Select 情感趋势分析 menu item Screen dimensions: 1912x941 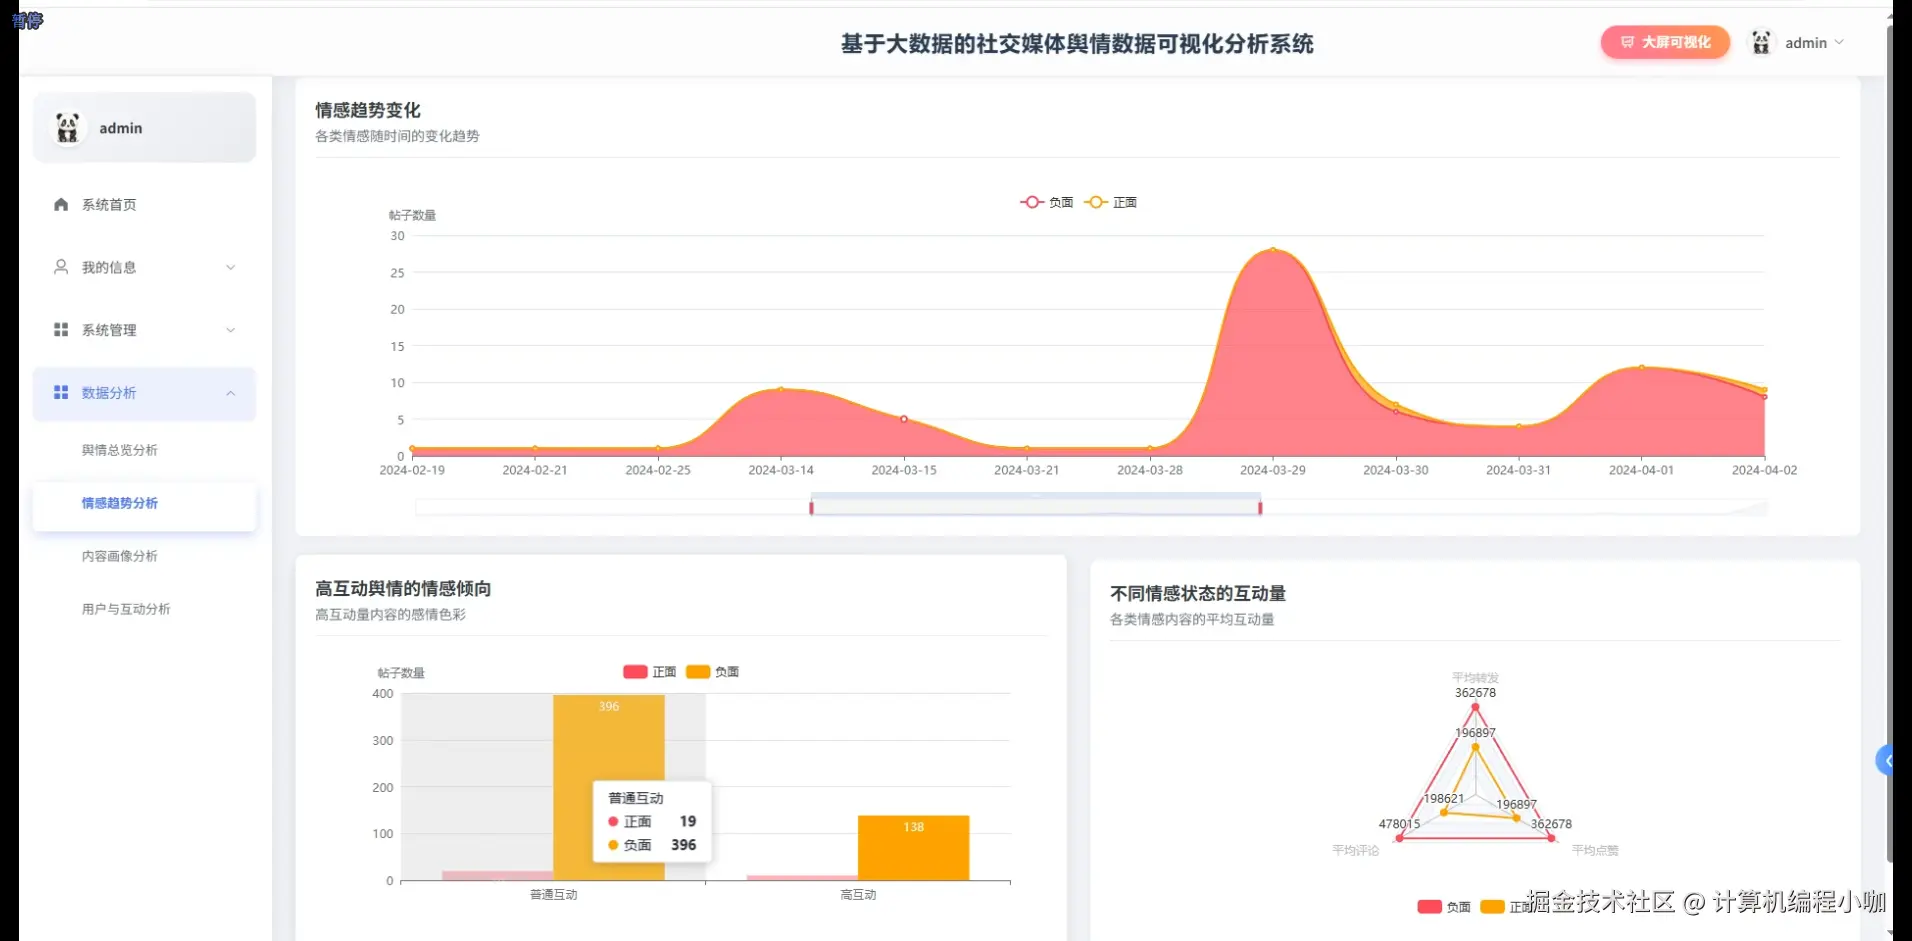145,503
